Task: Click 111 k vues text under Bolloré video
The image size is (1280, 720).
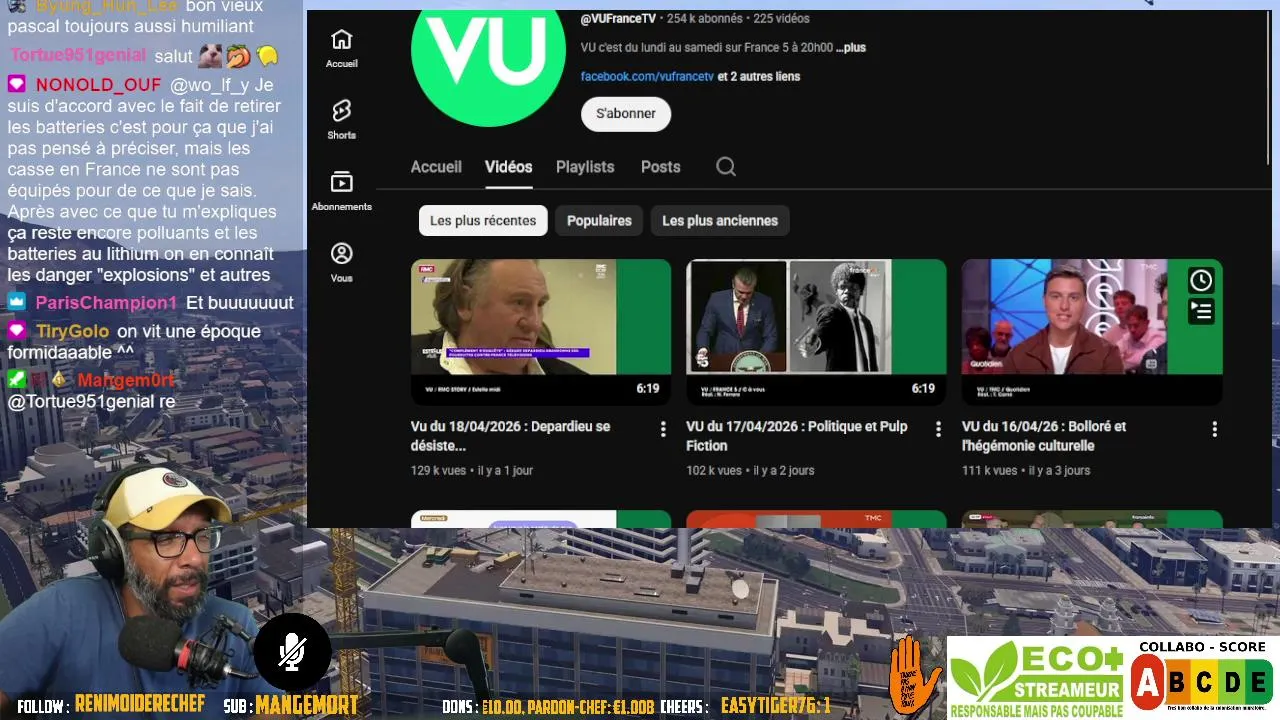Action: click(989, 470)
